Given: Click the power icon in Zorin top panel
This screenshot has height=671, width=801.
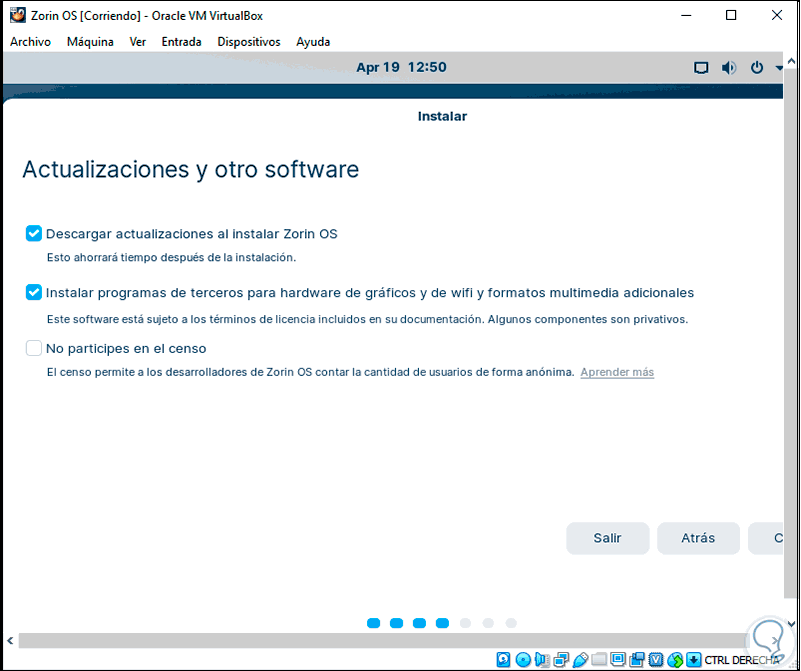Looking at the screenshot, I should pyautogui.click(x=757, y=67).
